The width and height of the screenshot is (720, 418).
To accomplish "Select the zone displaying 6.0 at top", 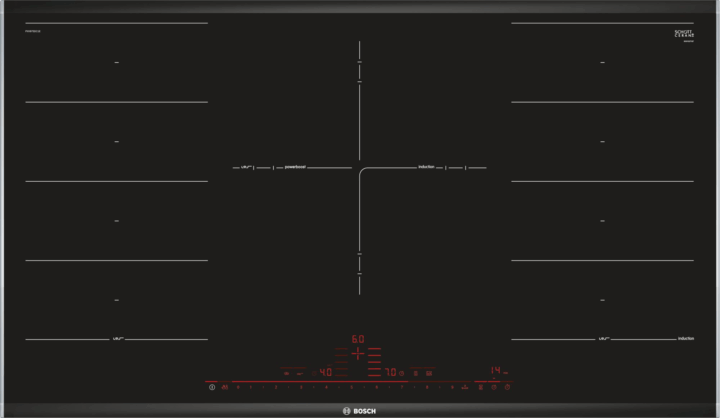I will click(358, 338).
